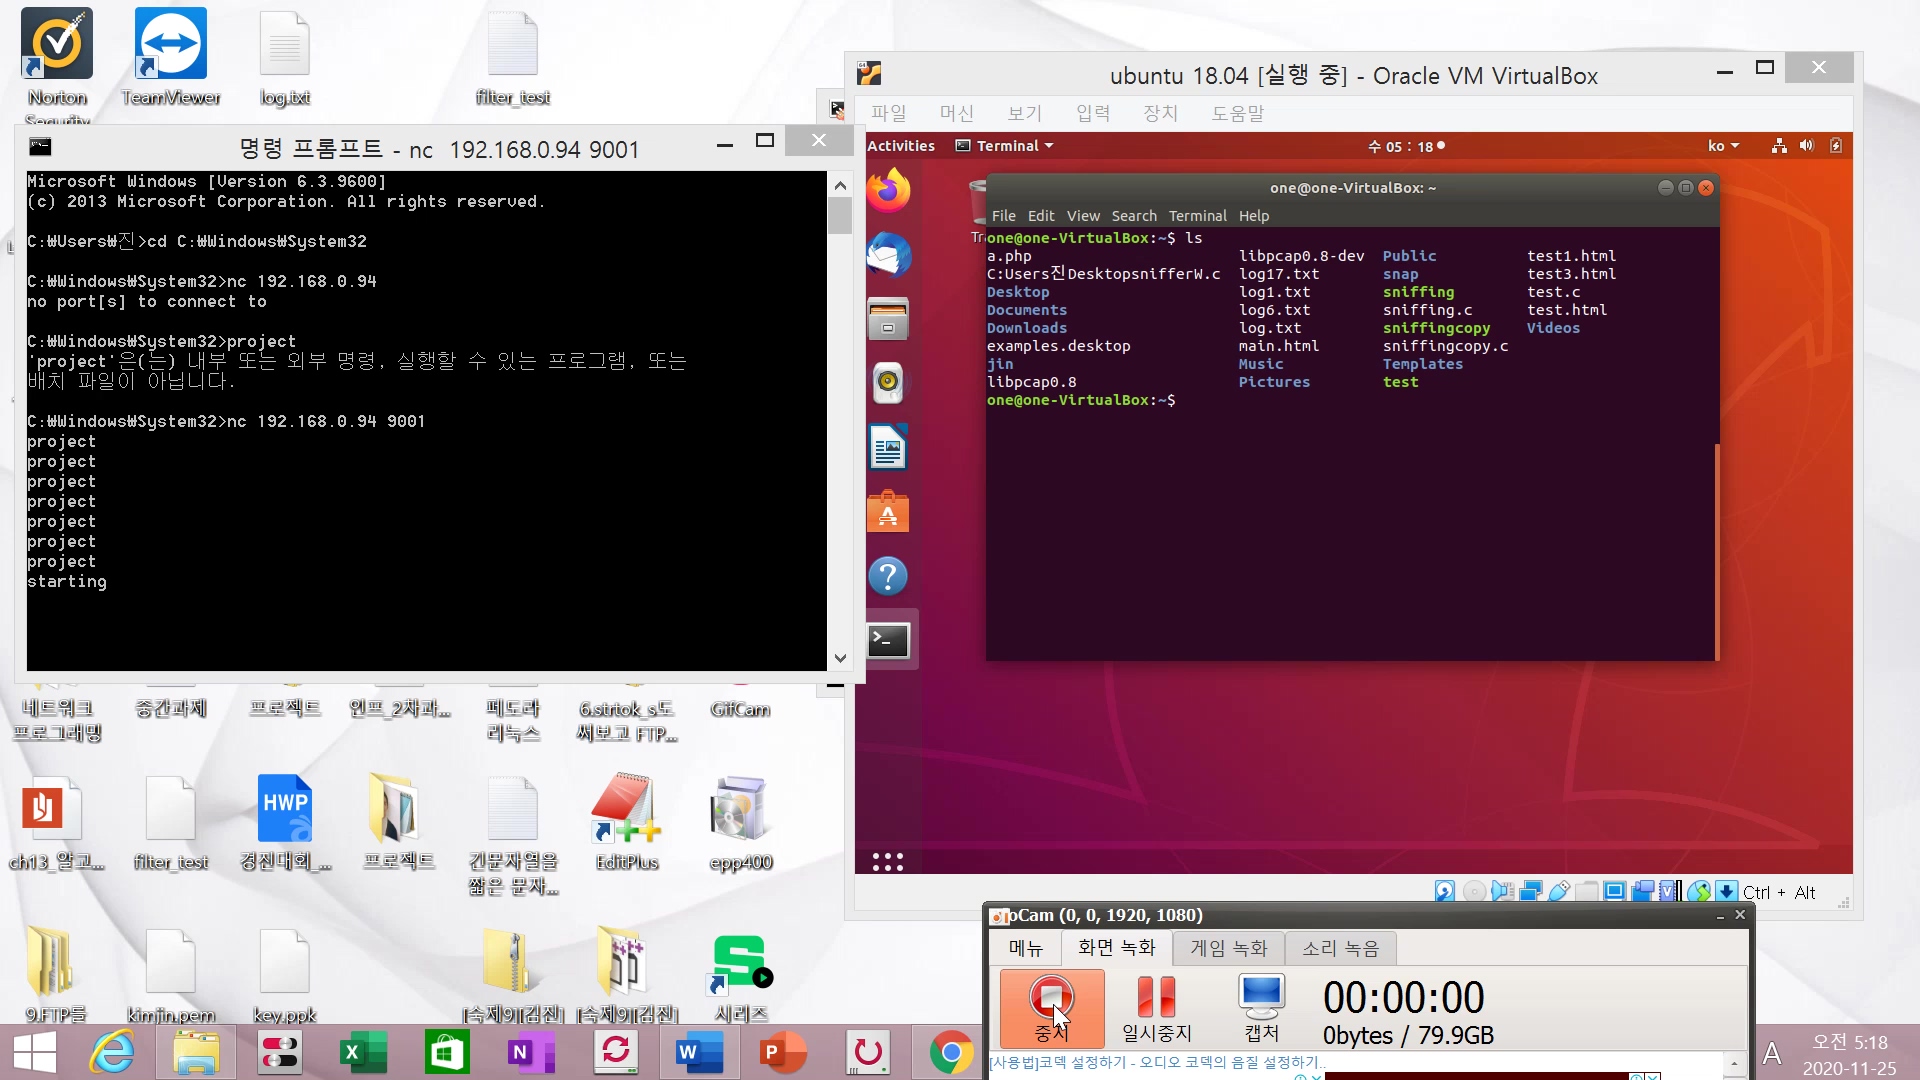The height and width of the screenshot is (1080, 1920).
Task: Click the Ubuntu volume speaker icon
Action: [1806, 146]
